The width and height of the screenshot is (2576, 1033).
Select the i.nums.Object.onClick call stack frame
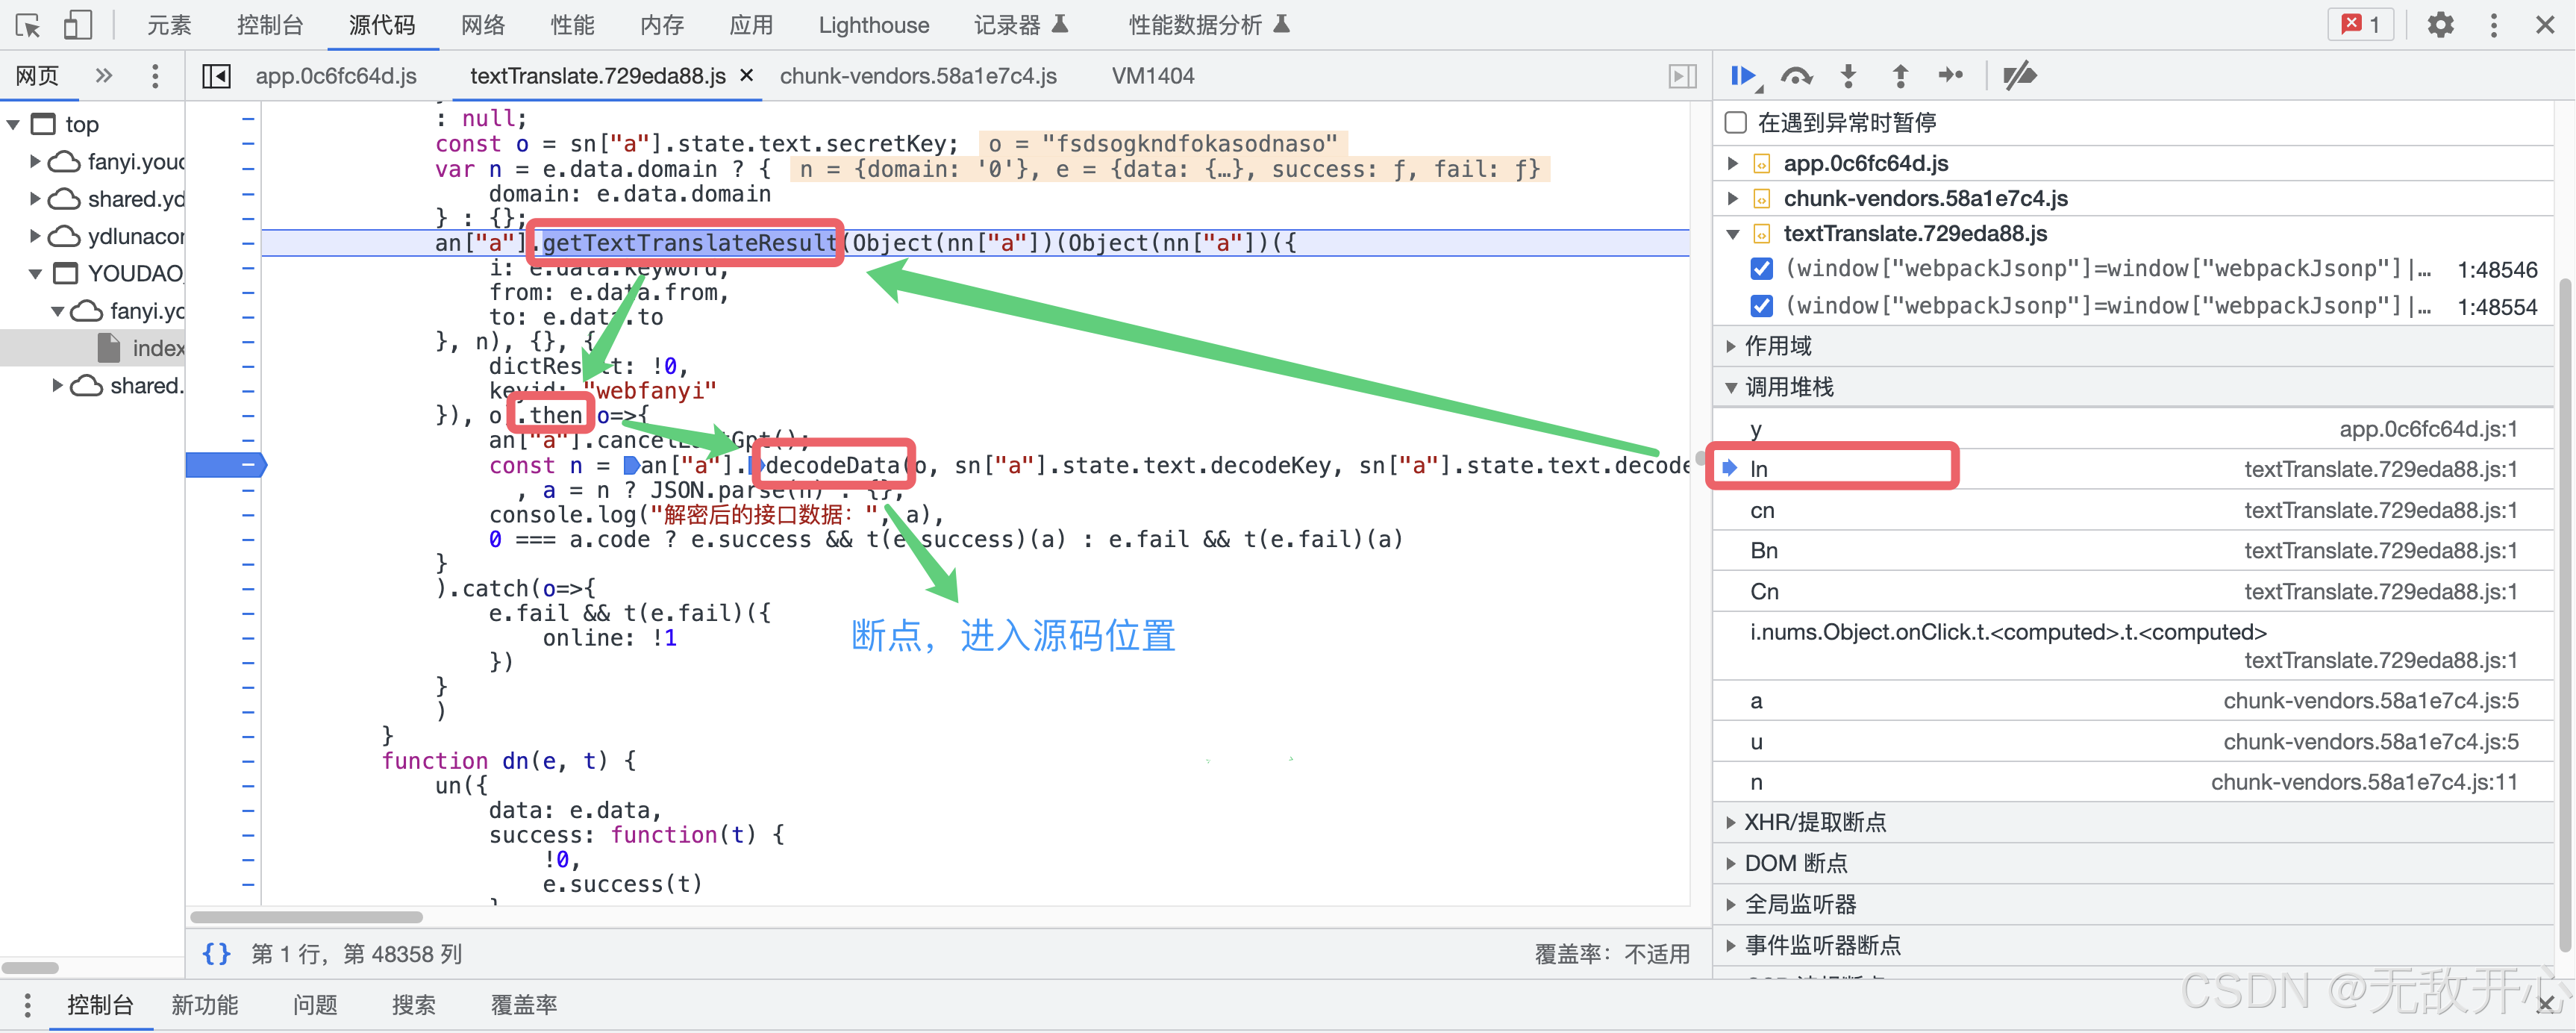coord(2134,646)
